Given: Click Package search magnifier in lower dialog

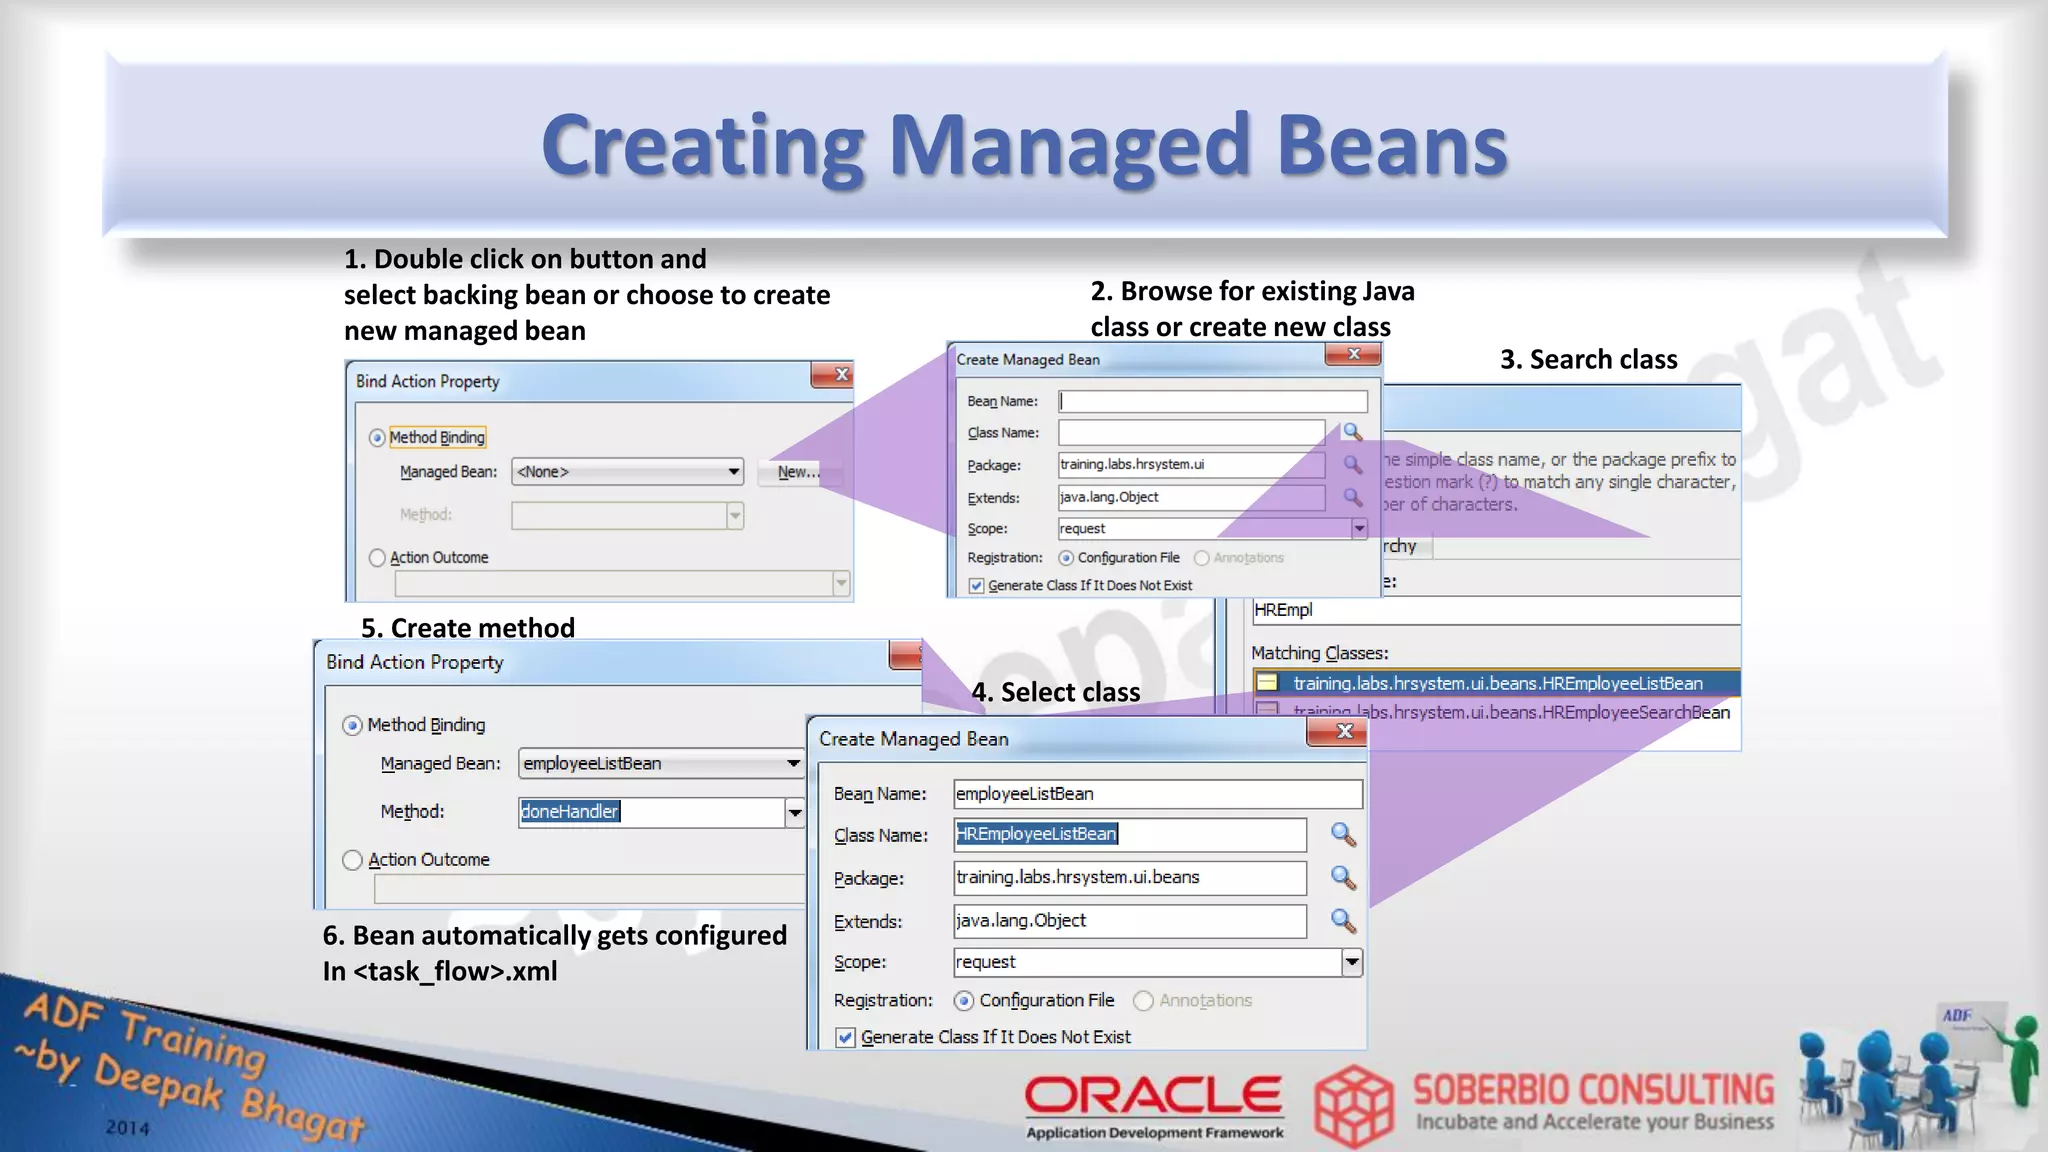Looking at the screenshot, I should [x=1343, y=878].
